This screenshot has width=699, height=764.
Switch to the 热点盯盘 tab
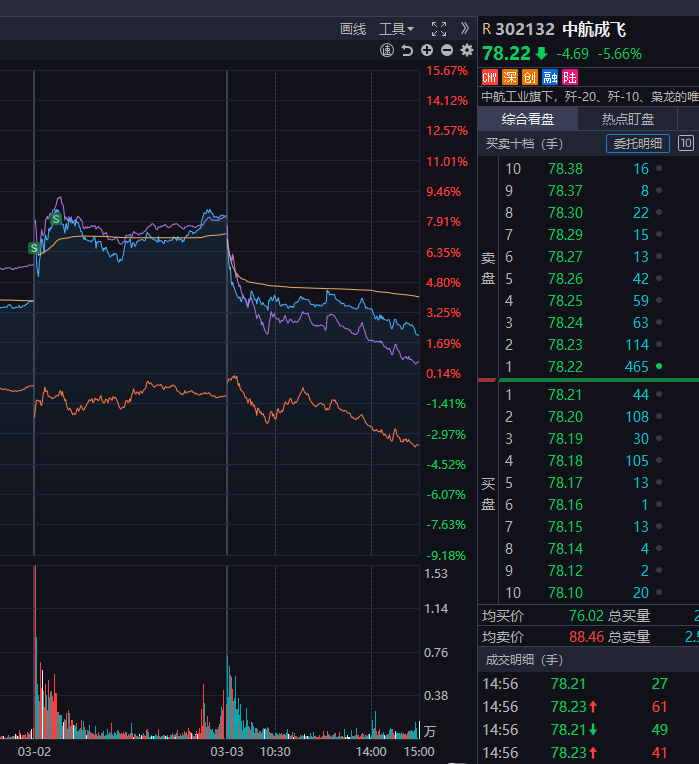[627, 119]
